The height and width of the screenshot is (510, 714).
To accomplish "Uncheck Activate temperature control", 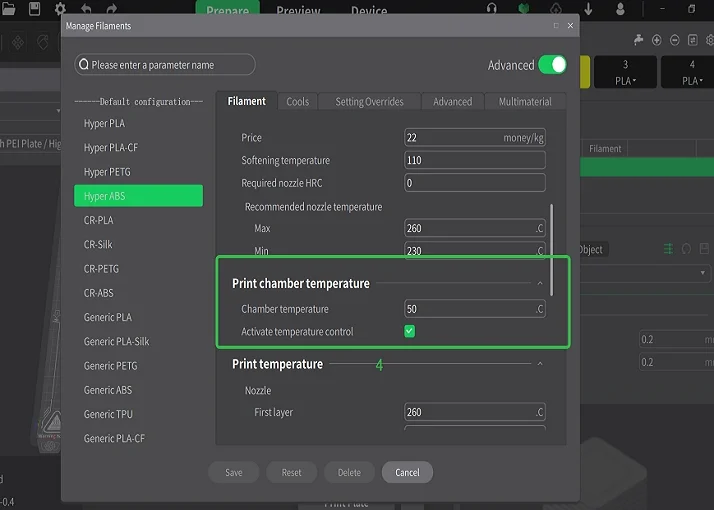I will click(x=409, y=331).
